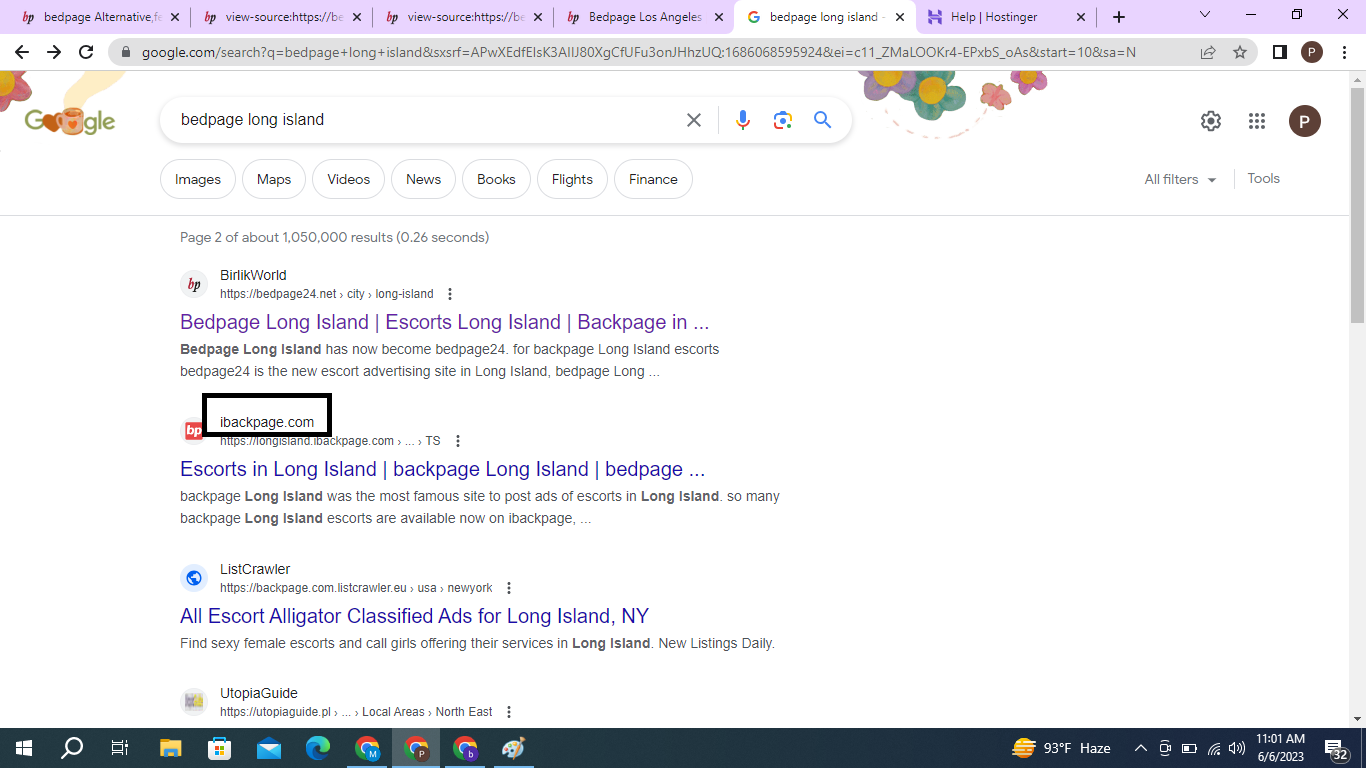Launch Microsoft Edge from the taskbar
Screen dimensions: 1366x768
tap(317, 748)
